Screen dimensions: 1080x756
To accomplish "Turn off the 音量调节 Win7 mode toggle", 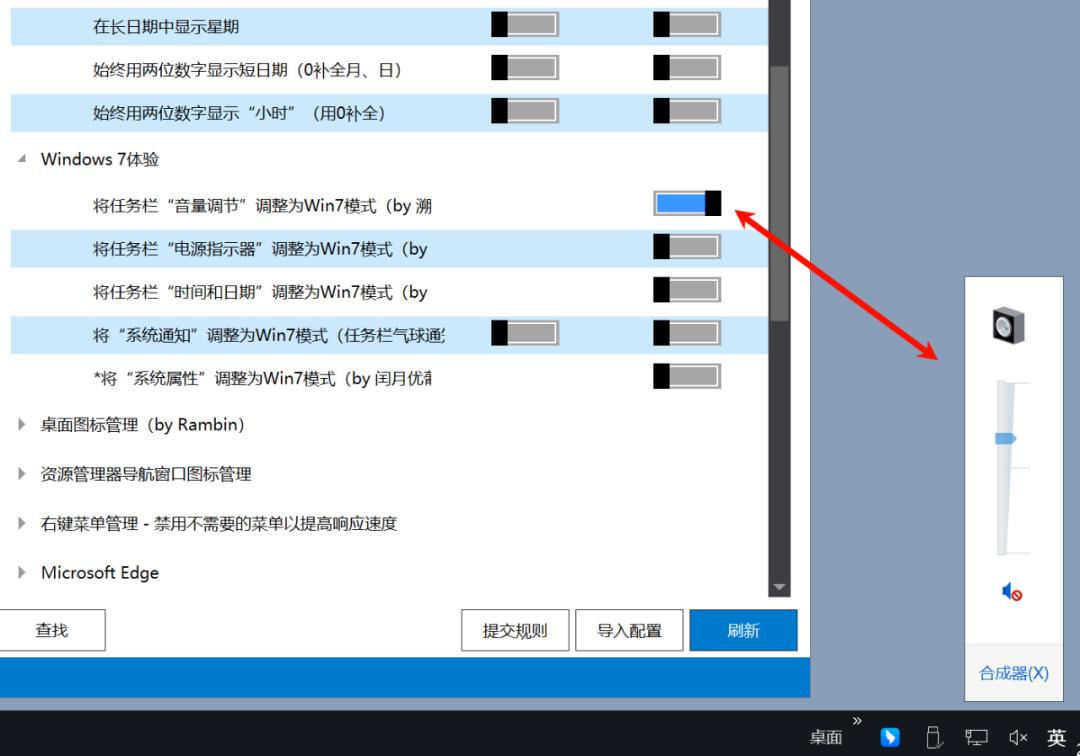I will (x=687, y=204).
